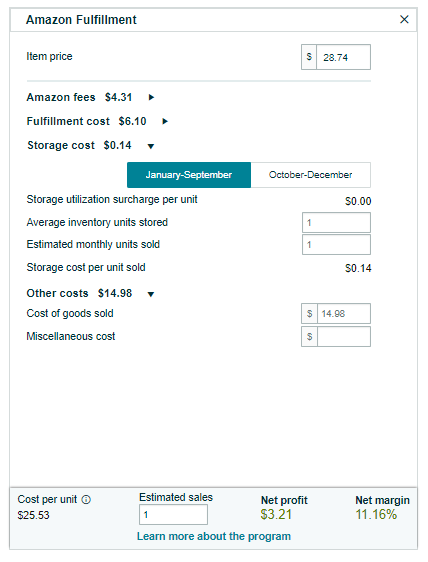Select the January-September storage period
The width and height of the screenshot is (428, 562).
pos(189,175)
